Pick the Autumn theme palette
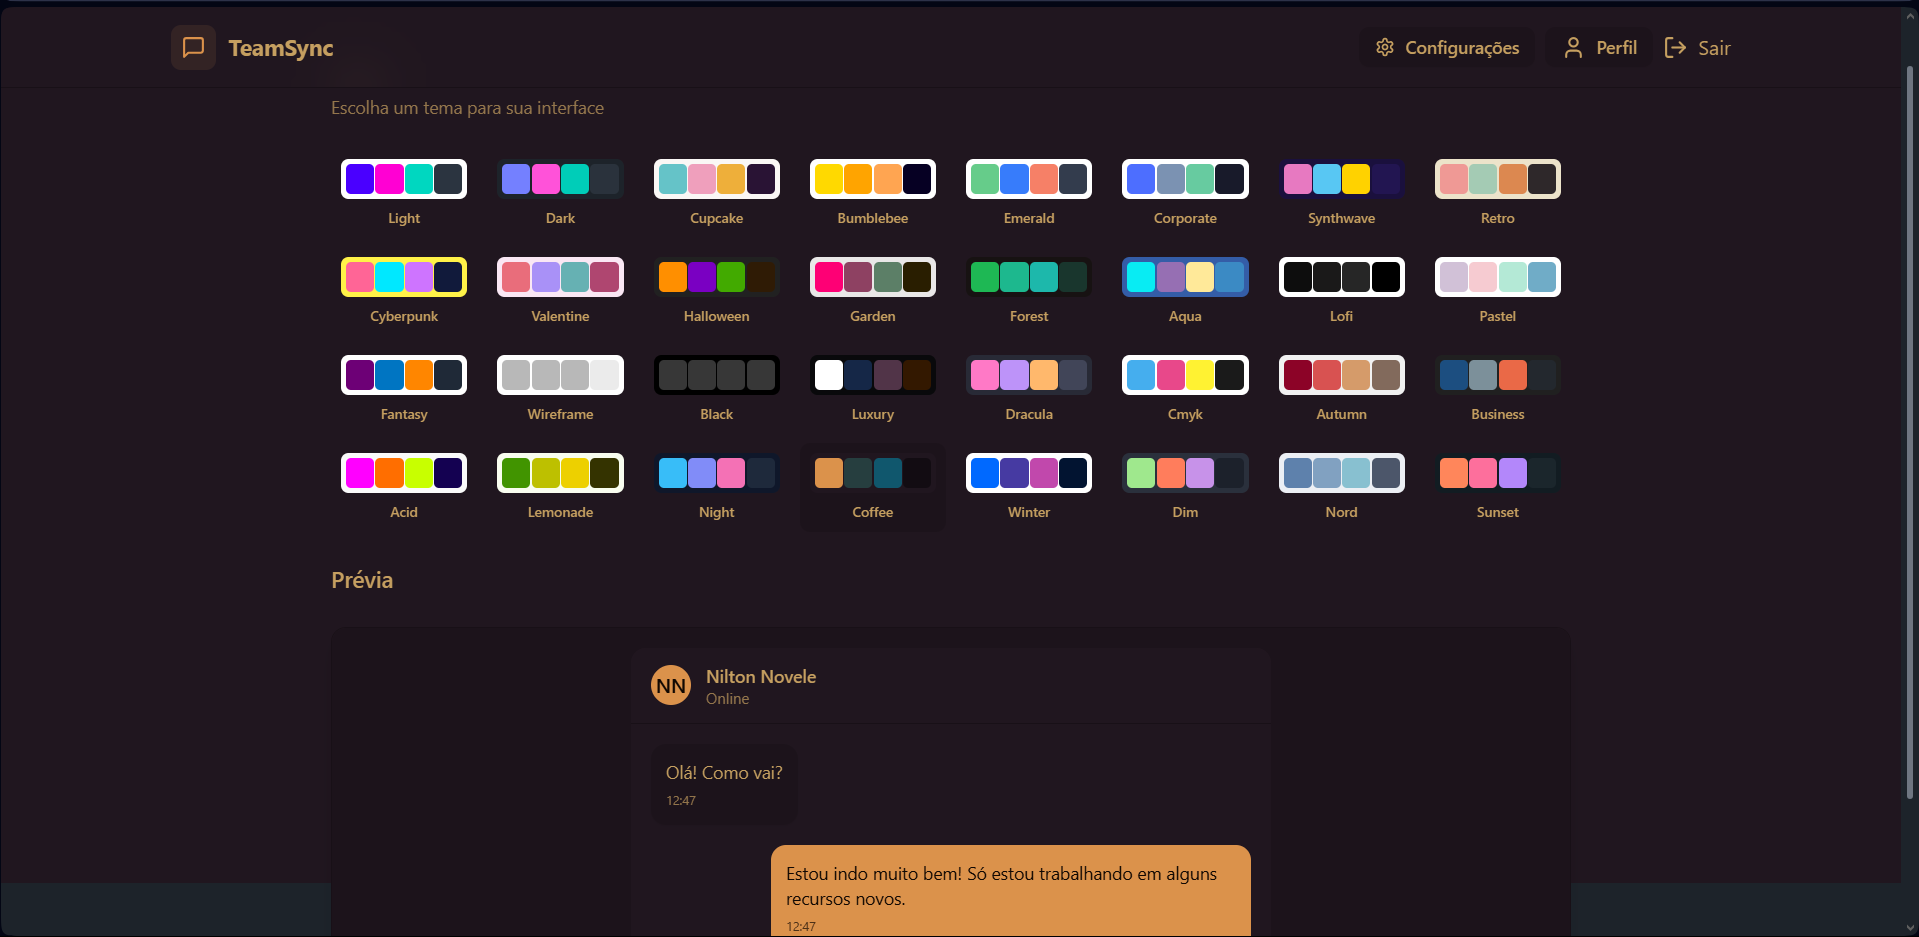 1342,375
